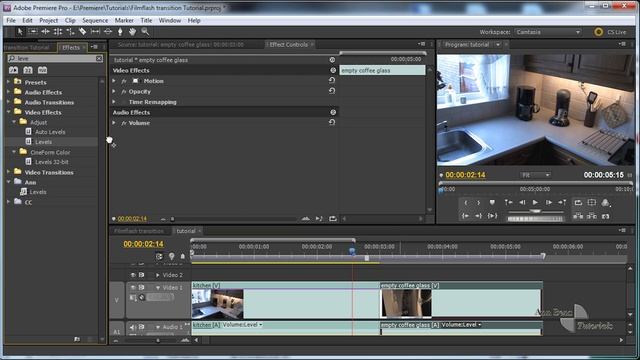Select the Selection tool arrow

tap(20, 32)
